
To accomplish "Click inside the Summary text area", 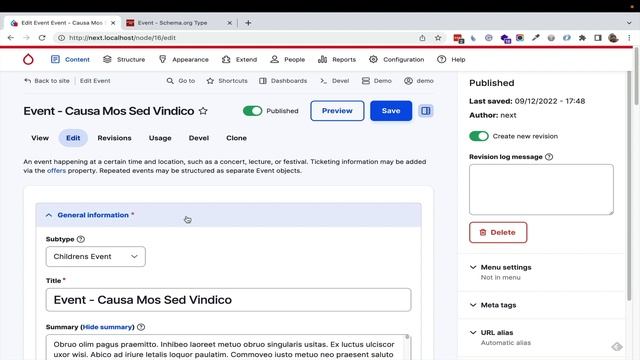I will click(x=229, y=348).
